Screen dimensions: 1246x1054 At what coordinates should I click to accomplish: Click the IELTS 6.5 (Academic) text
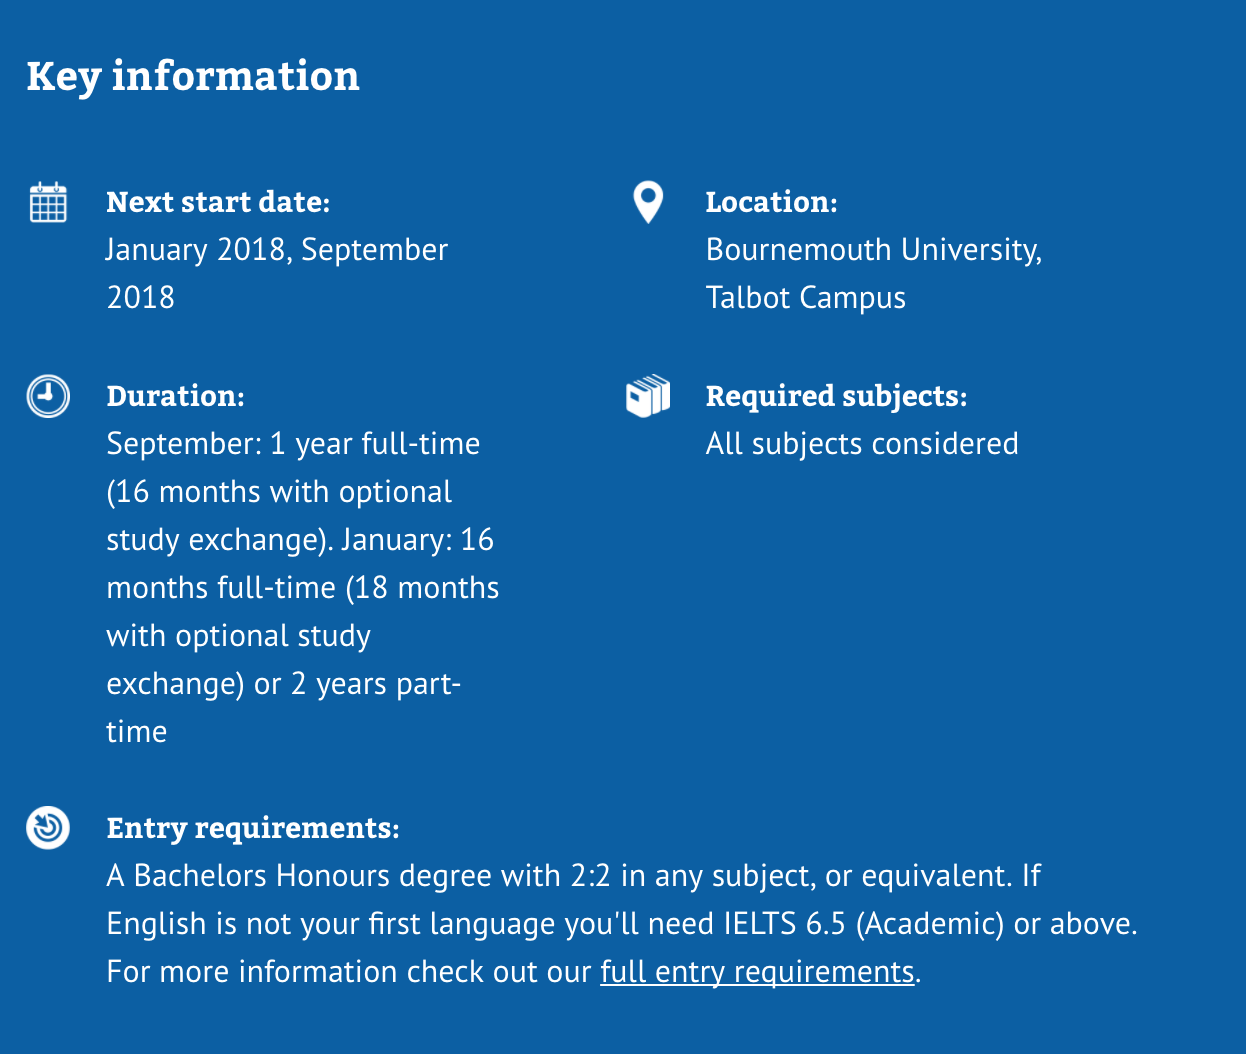click(x=864, y=924)
